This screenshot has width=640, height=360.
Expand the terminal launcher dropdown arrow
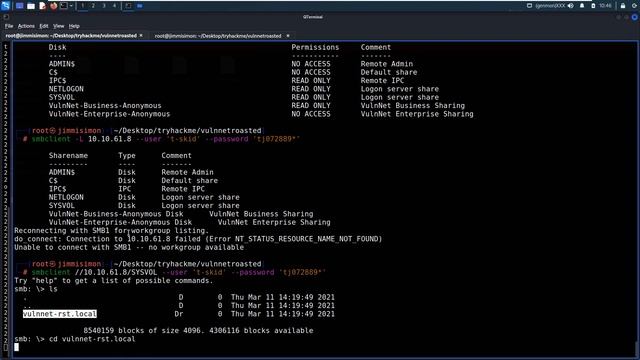click(x=71, y=6)
